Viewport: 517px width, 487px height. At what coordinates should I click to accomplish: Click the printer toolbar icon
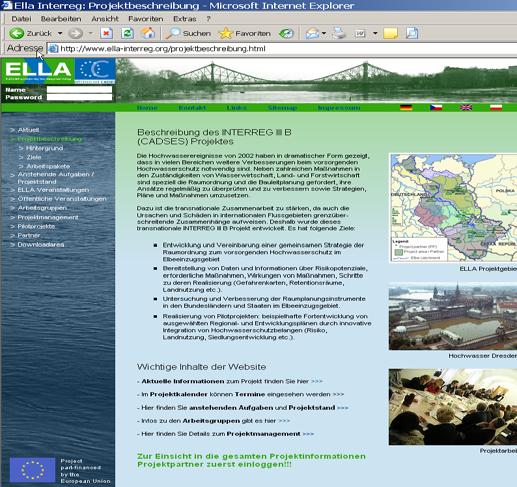[339, 33]
